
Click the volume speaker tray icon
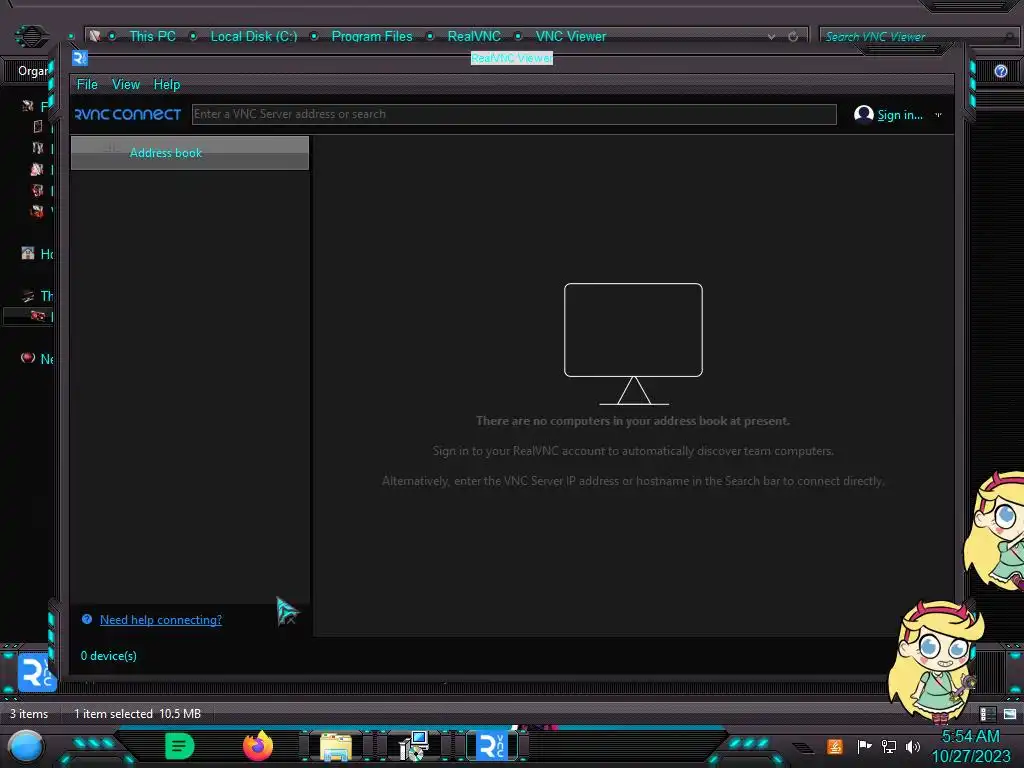tap(913, 746)
